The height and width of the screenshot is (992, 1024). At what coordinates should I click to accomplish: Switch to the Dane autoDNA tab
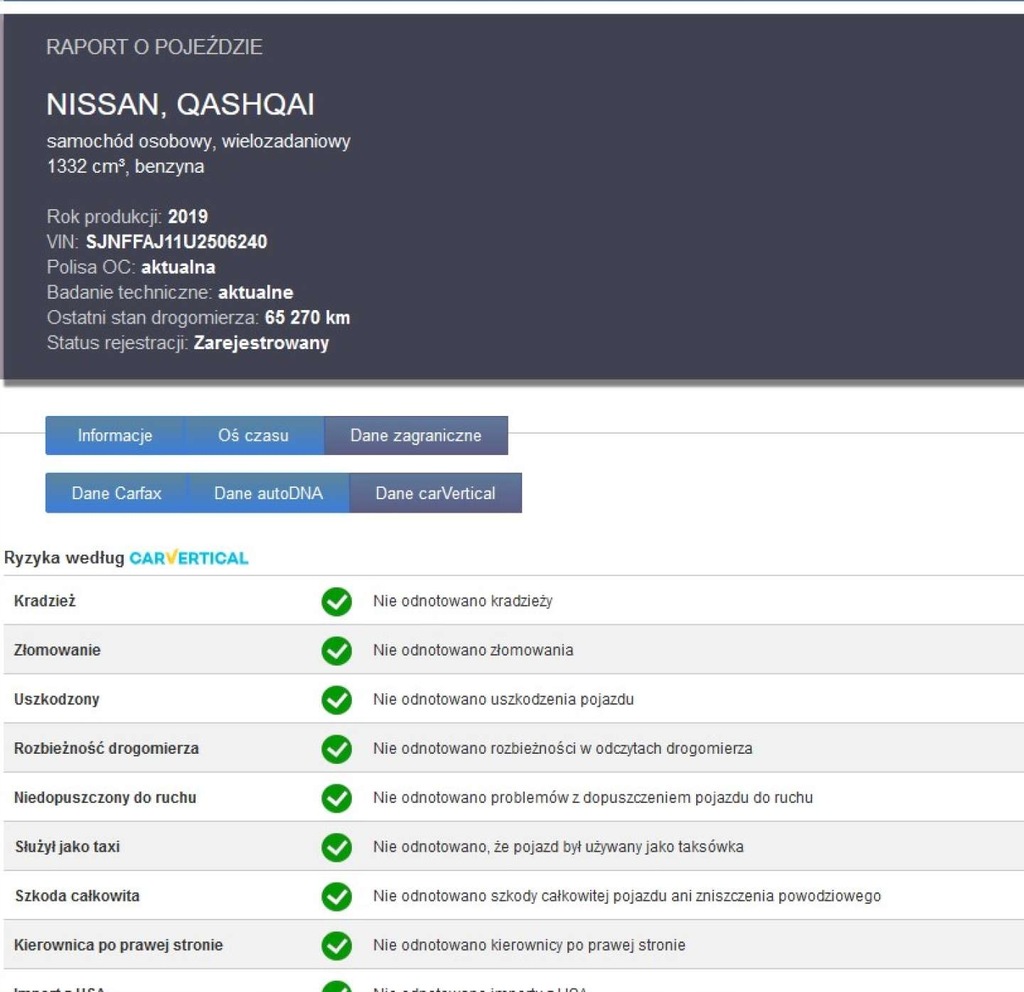268,493
